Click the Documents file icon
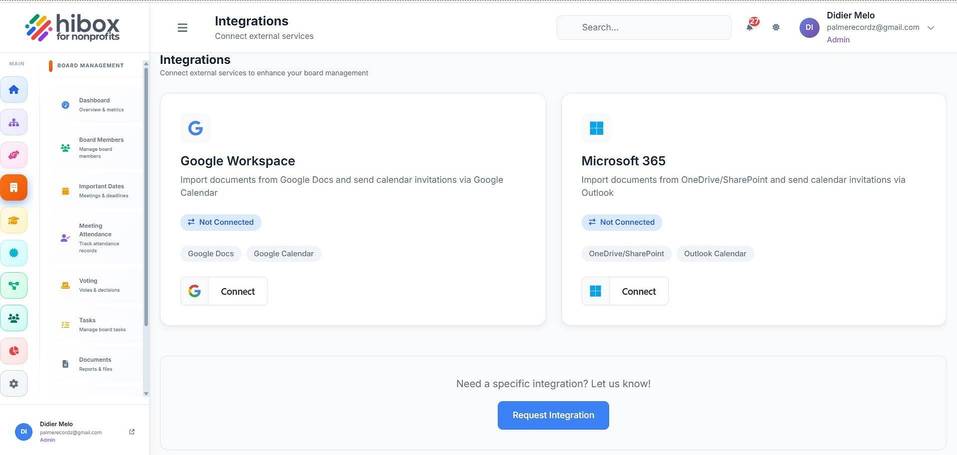 [65, 364]
